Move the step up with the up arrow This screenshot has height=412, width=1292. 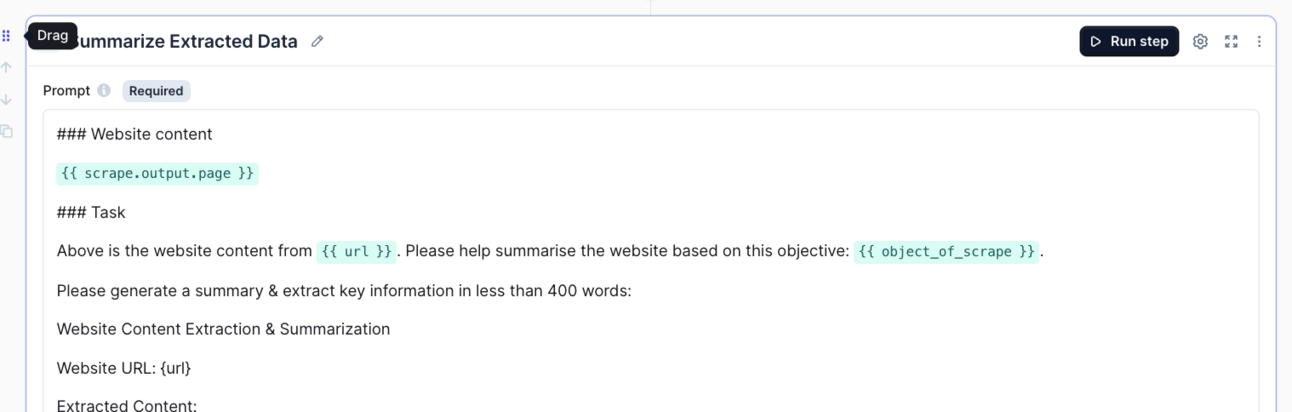tap(6, 67)
